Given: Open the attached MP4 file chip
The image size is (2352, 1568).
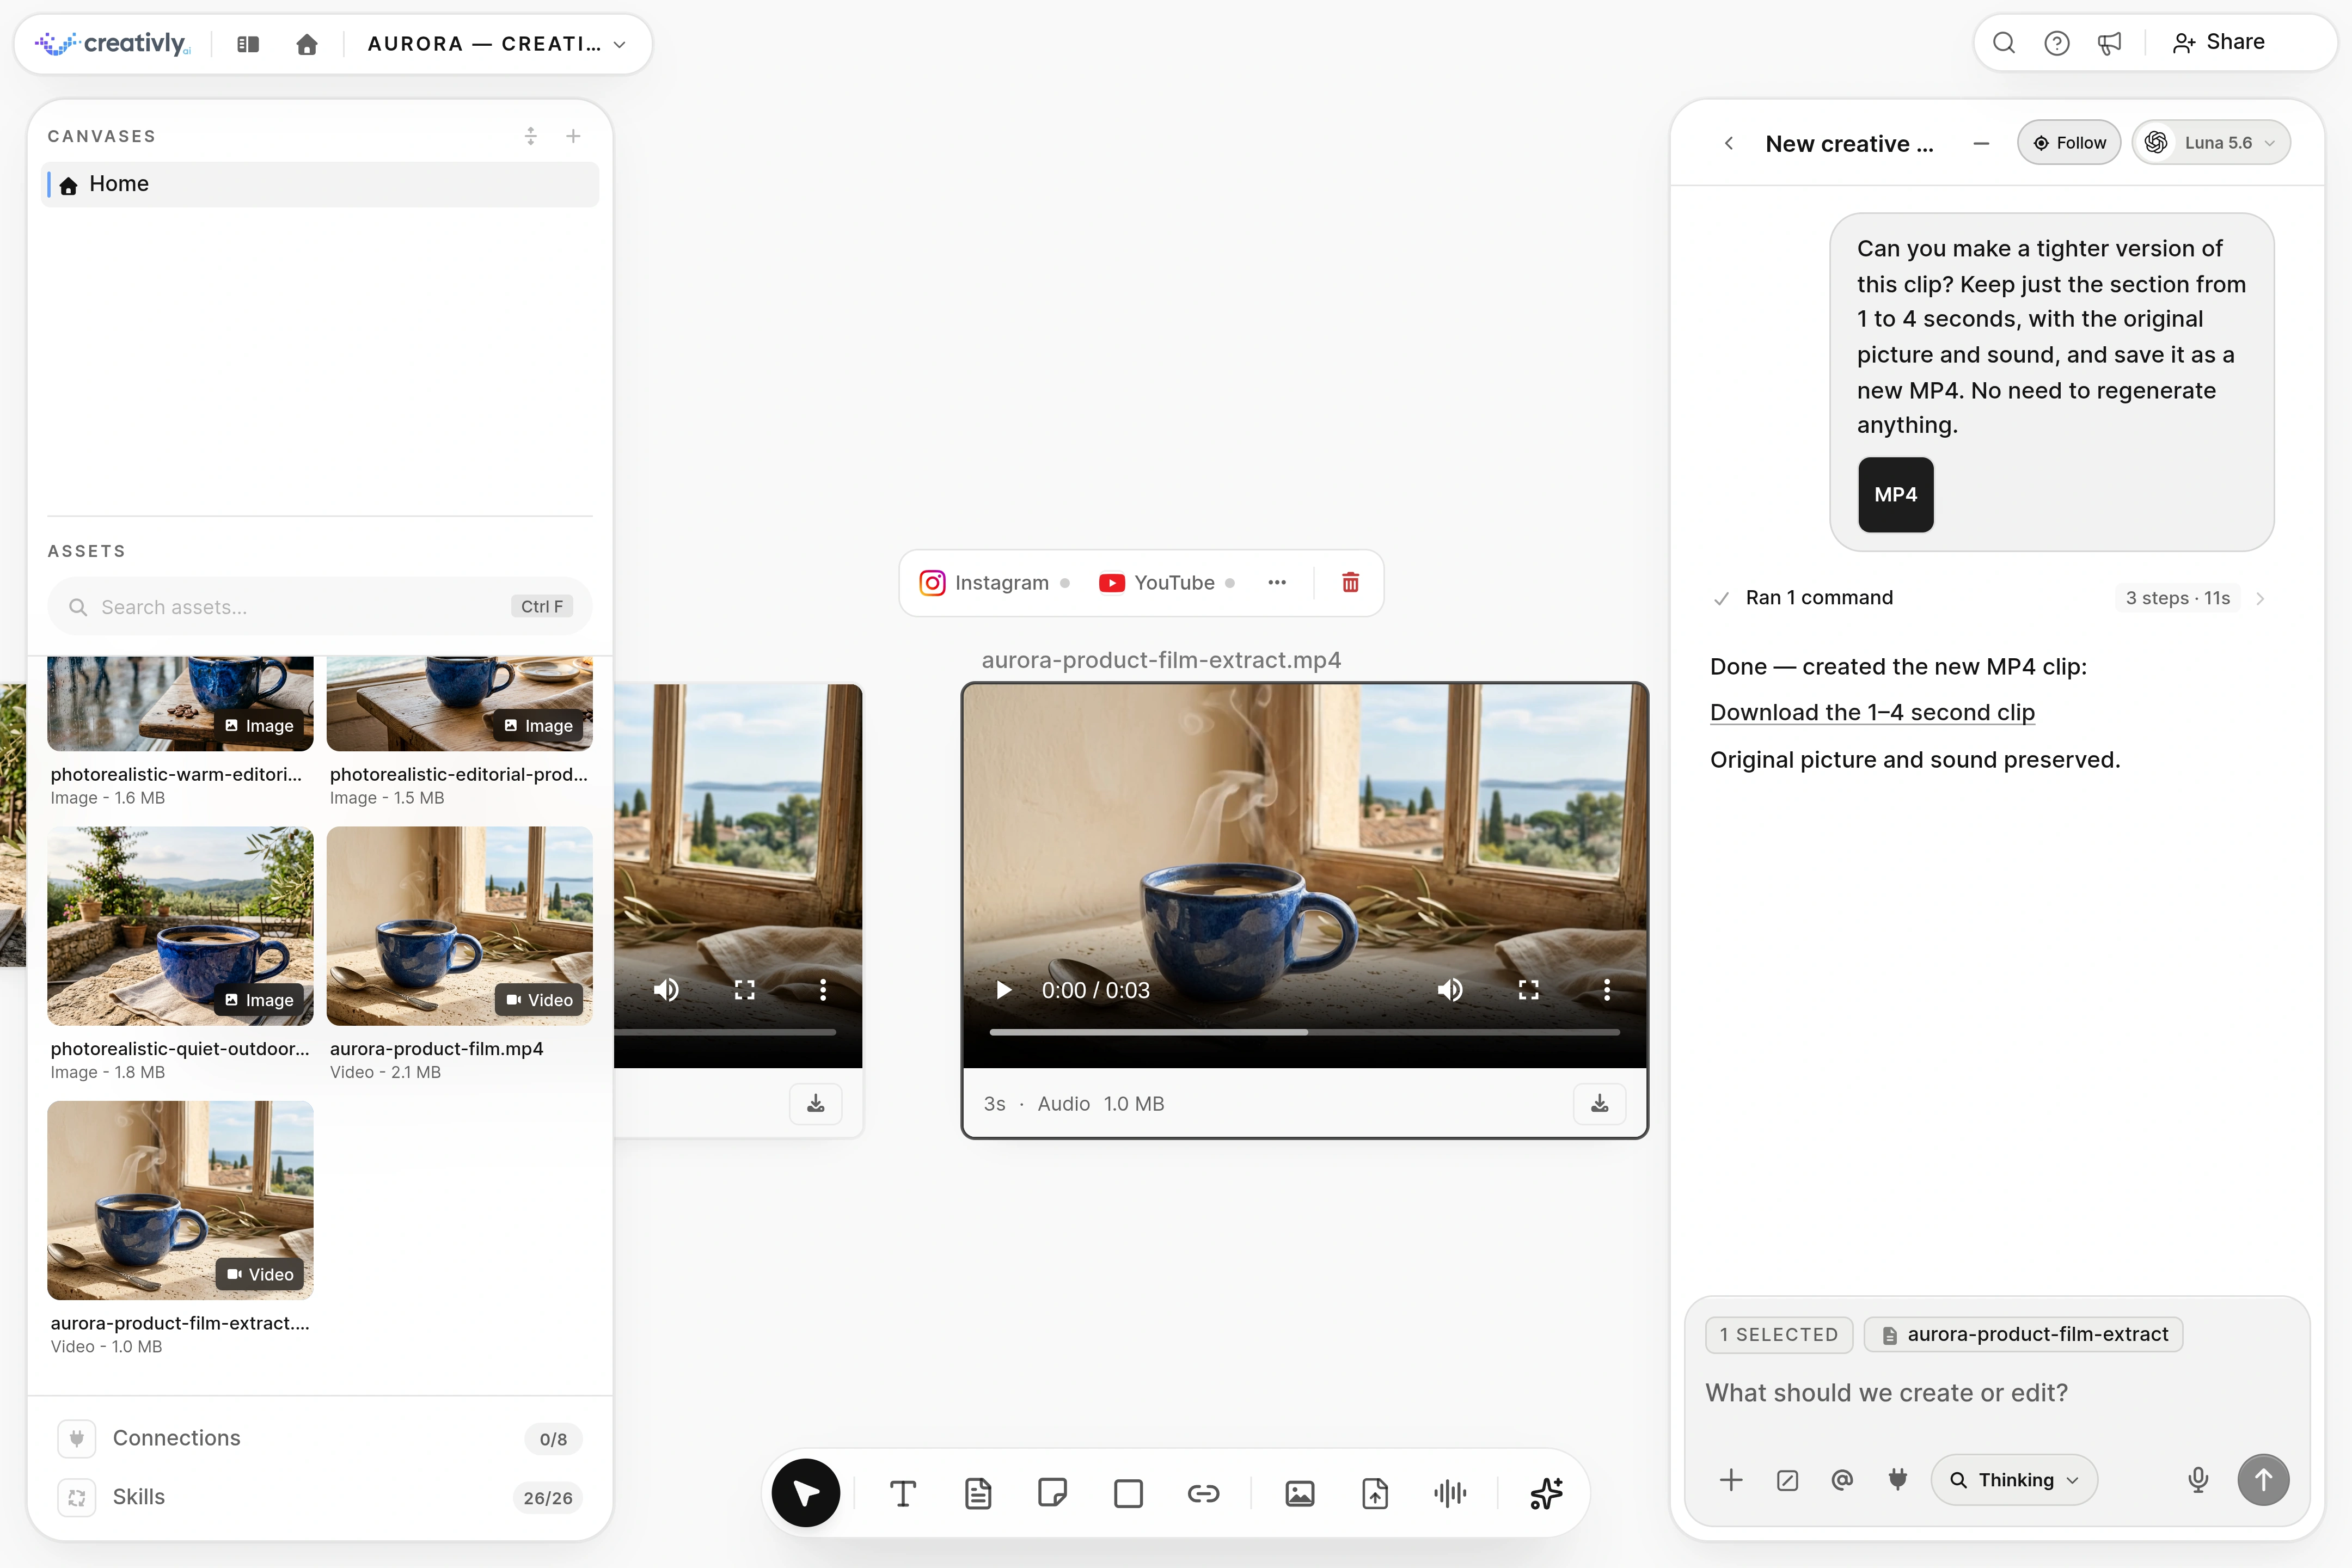Looking at the screenshot, I should tap(1895, 494).
